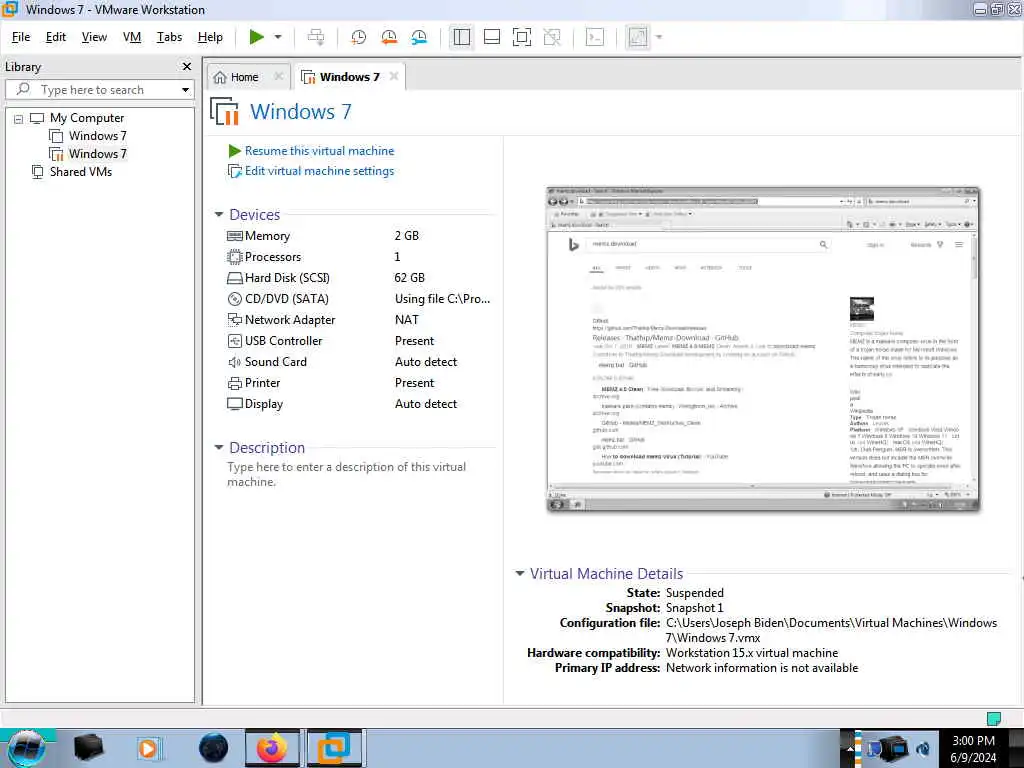Open the USB Controller device entry
The image size is (1024, 768).
click(283, 341)
